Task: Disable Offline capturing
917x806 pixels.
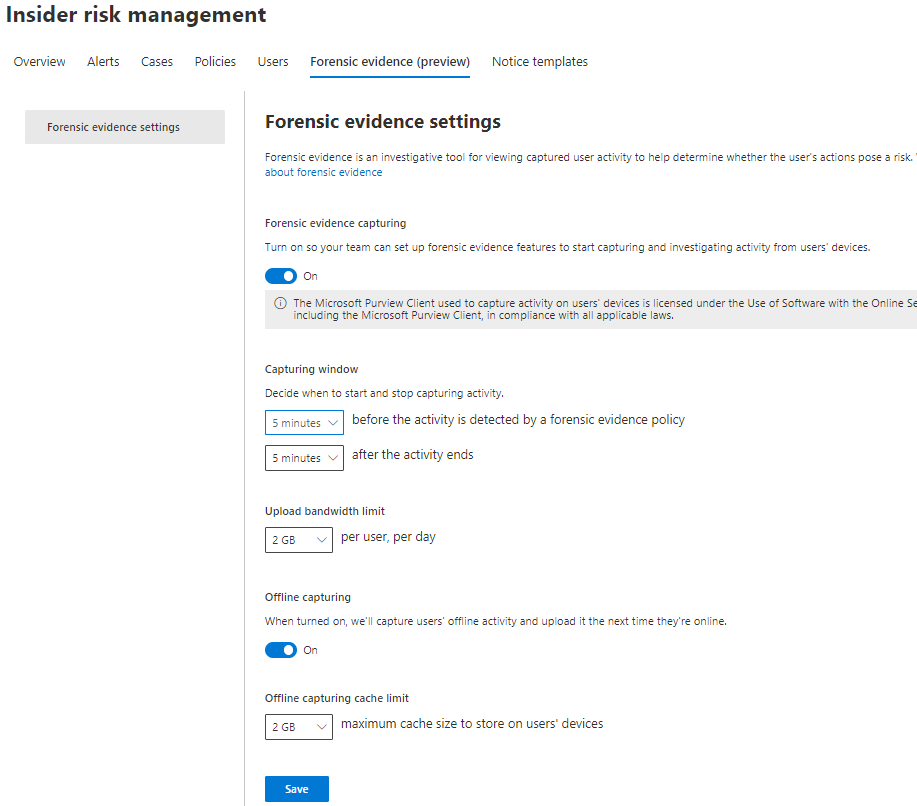Action: (x=280, y=649)
